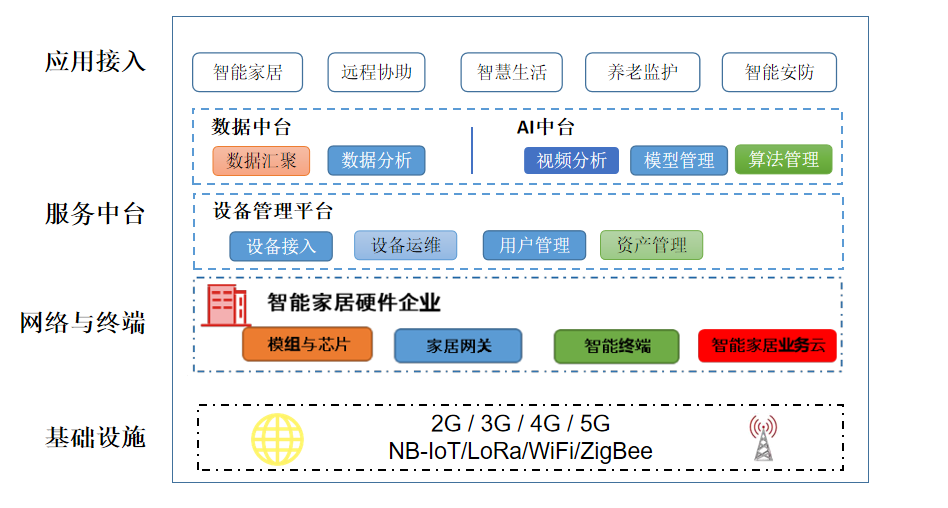This screenshot has width=948, height=508.
Task: Select the orange 模组与芯片 block
Action: pos(307,344)
